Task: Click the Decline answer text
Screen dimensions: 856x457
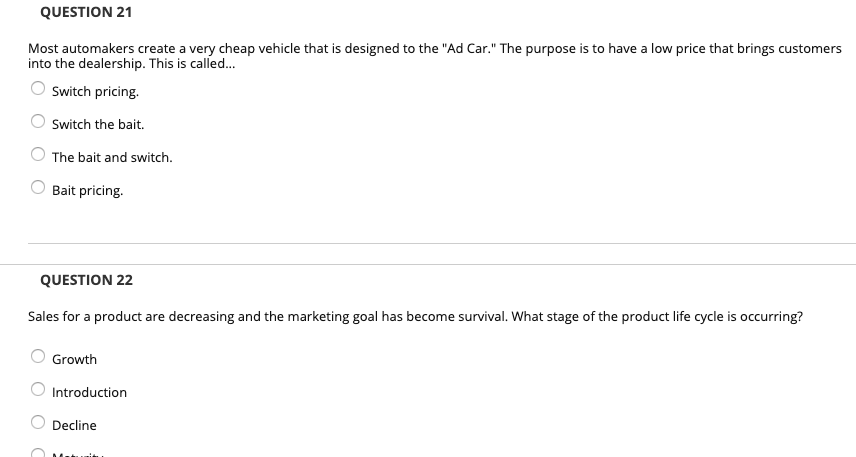Action: click(x=74, y=425)
